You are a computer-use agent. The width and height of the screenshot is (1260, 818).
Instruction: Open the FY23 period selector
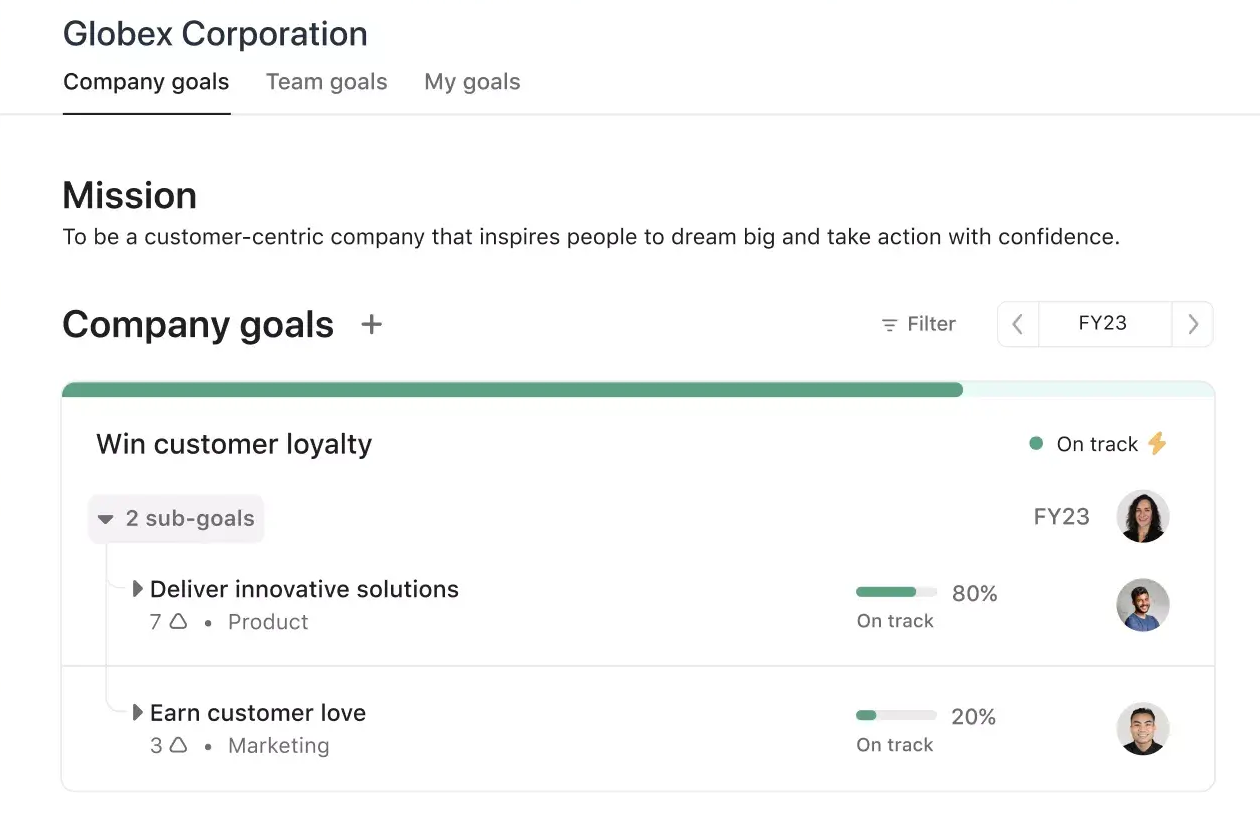(x=1103, y=324)
